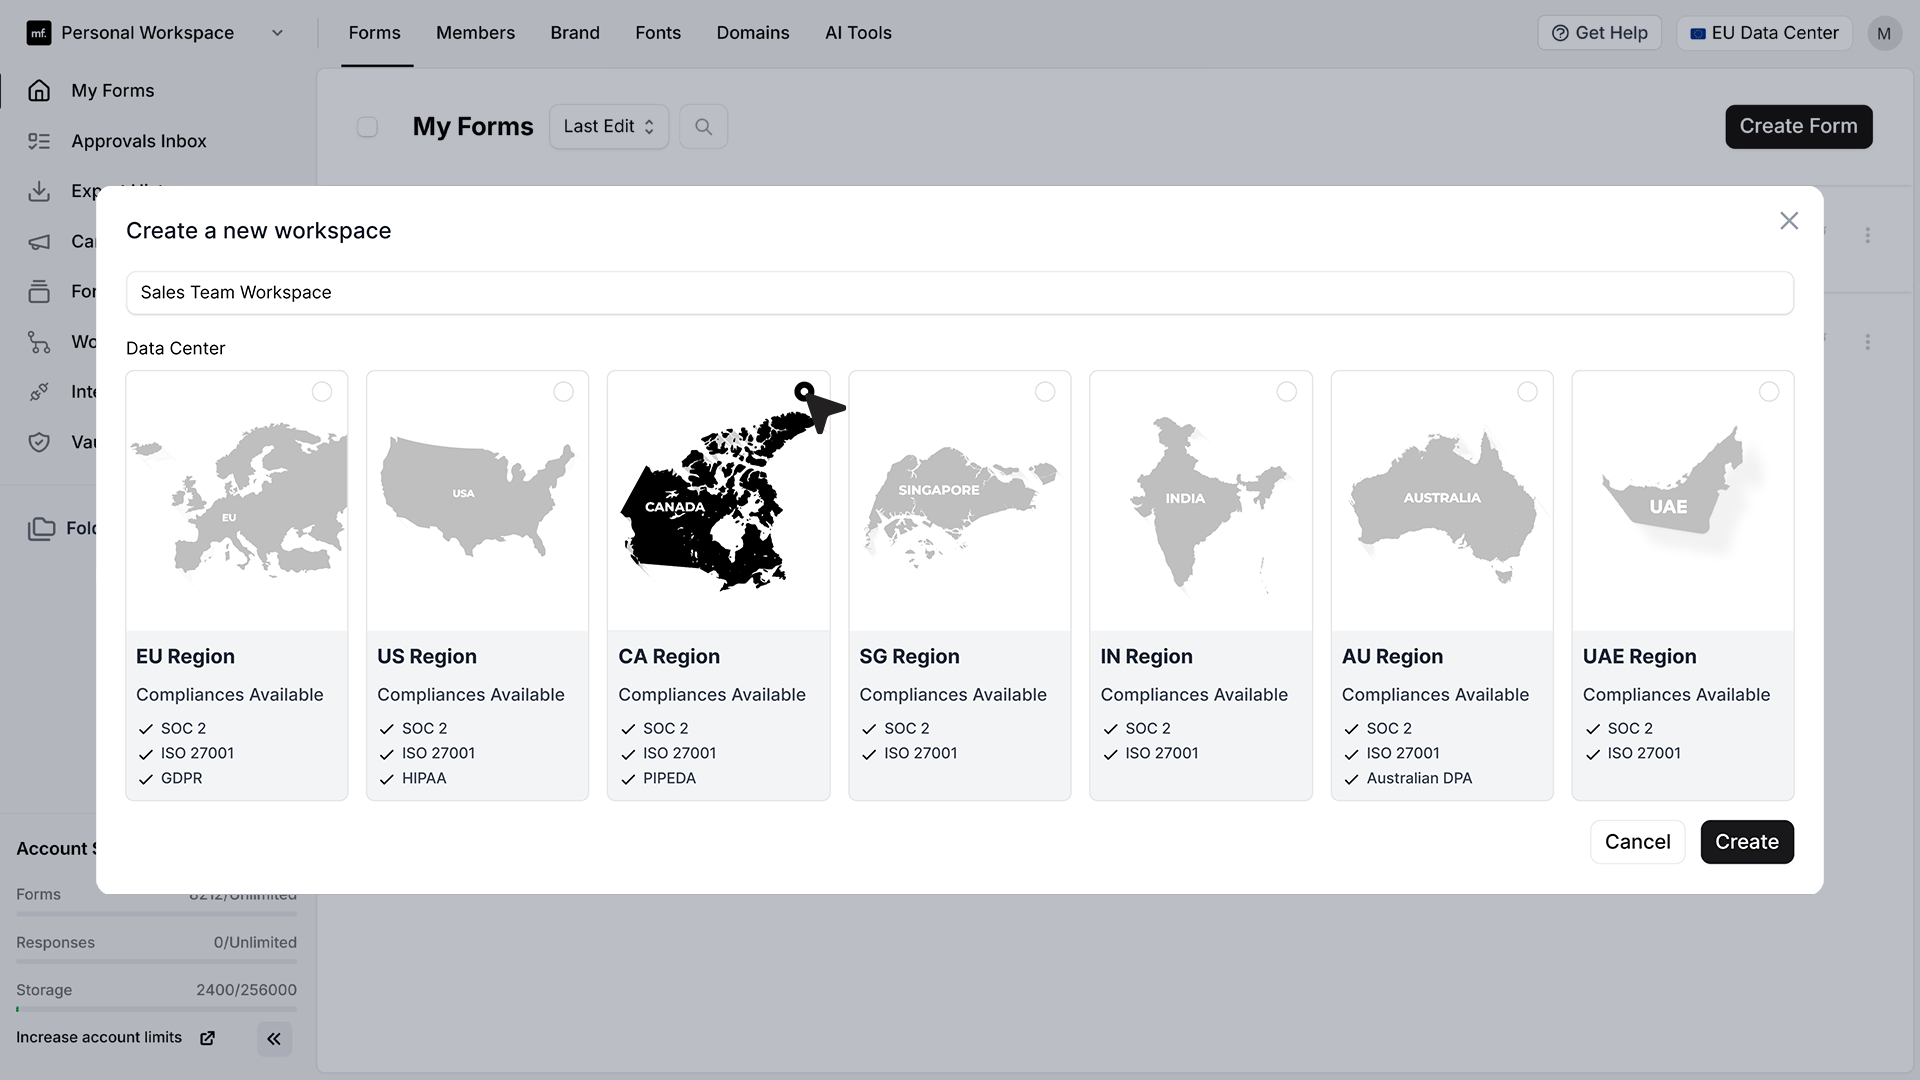Viewport: 1920px width, 1080px height.
Task: Click My Forms label in sidebar
Action: pos(113,91)
